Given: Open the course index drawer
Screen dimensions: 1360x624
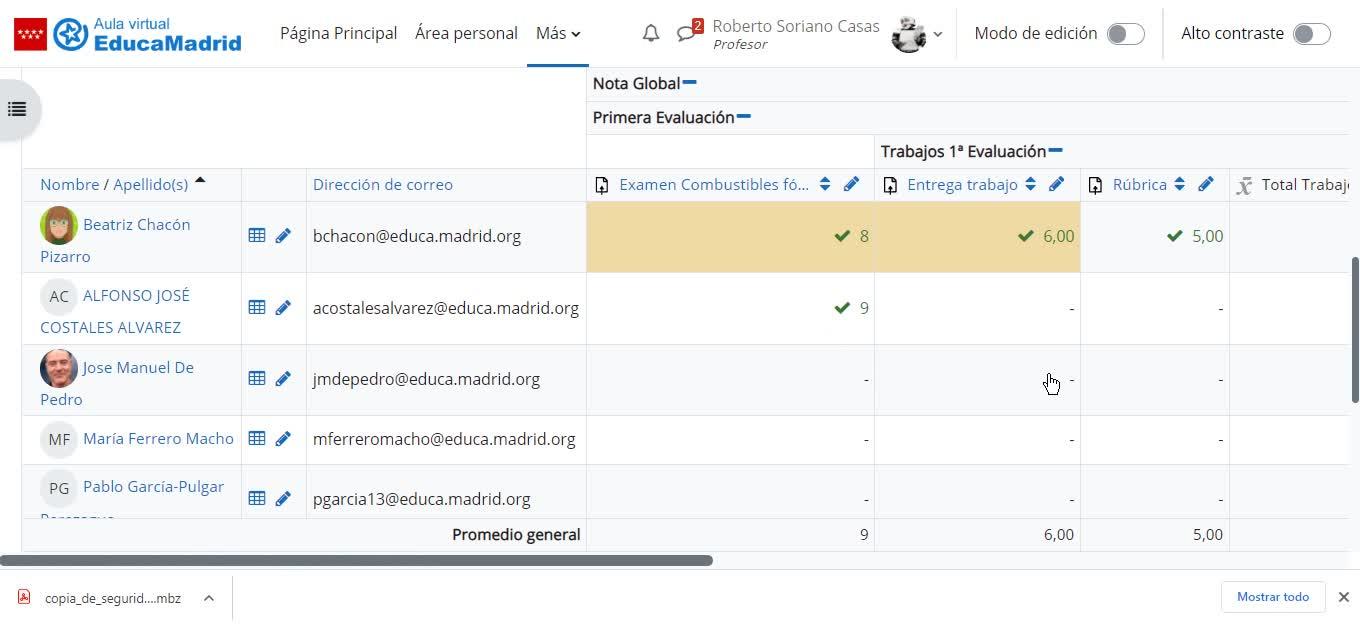Looking at the screenshot, I should coord(17,109).
